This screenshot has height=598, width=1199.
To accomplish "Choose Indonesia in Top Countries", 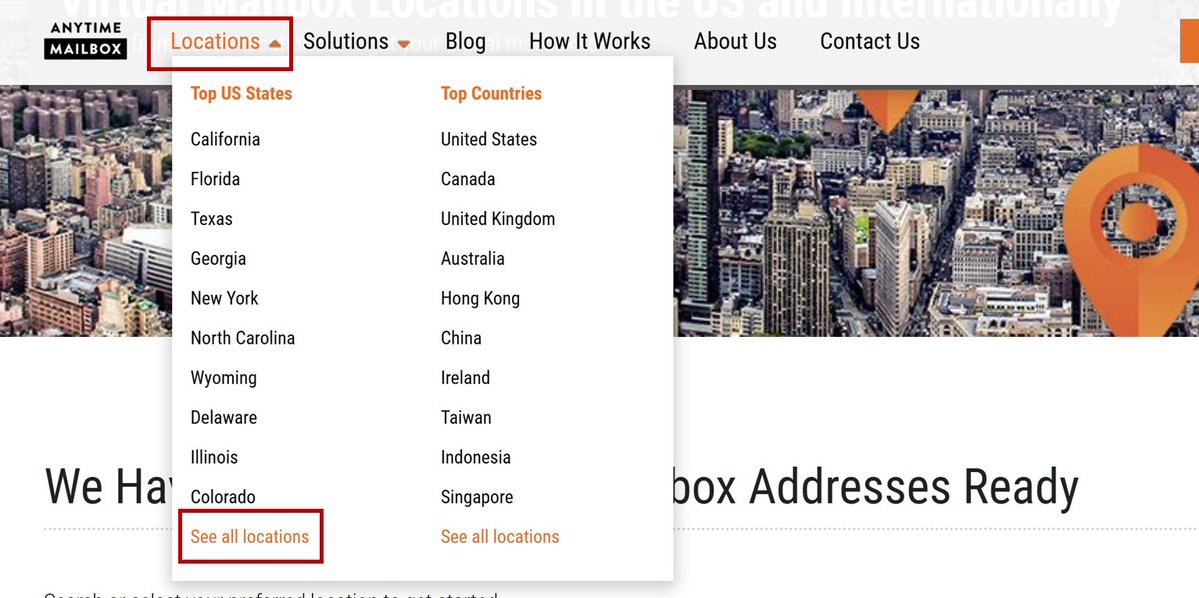I will click(x=476, y=457).
